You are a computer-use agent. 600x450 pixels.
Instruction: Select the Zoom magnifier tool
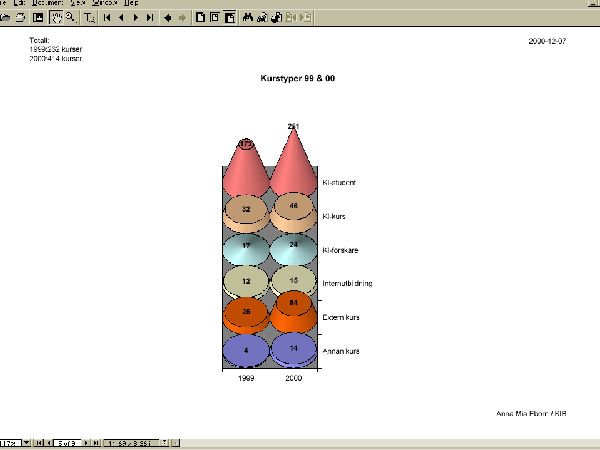[70, 17]
